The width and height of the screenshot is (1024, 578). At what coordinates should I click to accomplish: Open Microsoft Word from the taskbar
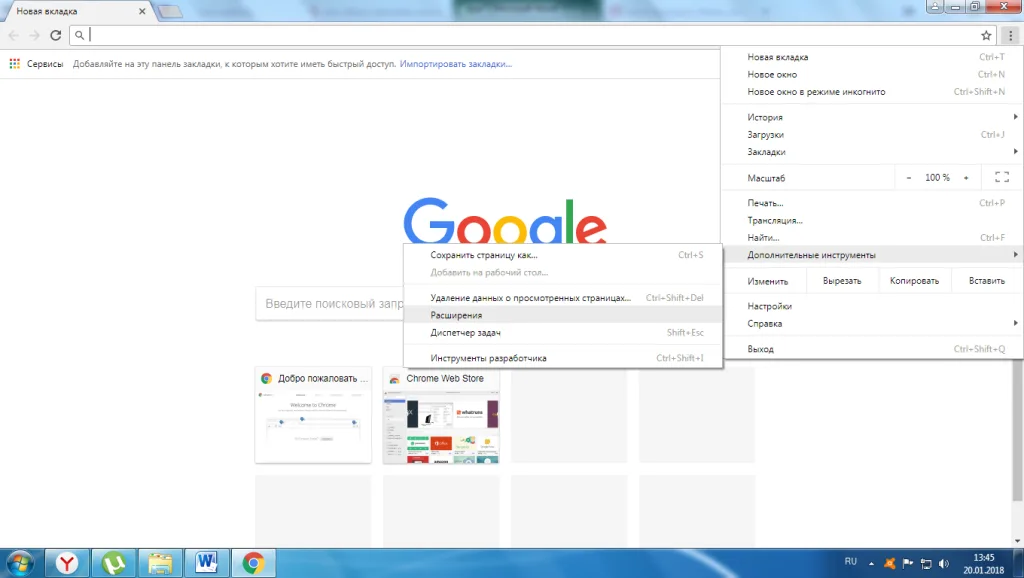pyautogui.click(x=207, y=563)
